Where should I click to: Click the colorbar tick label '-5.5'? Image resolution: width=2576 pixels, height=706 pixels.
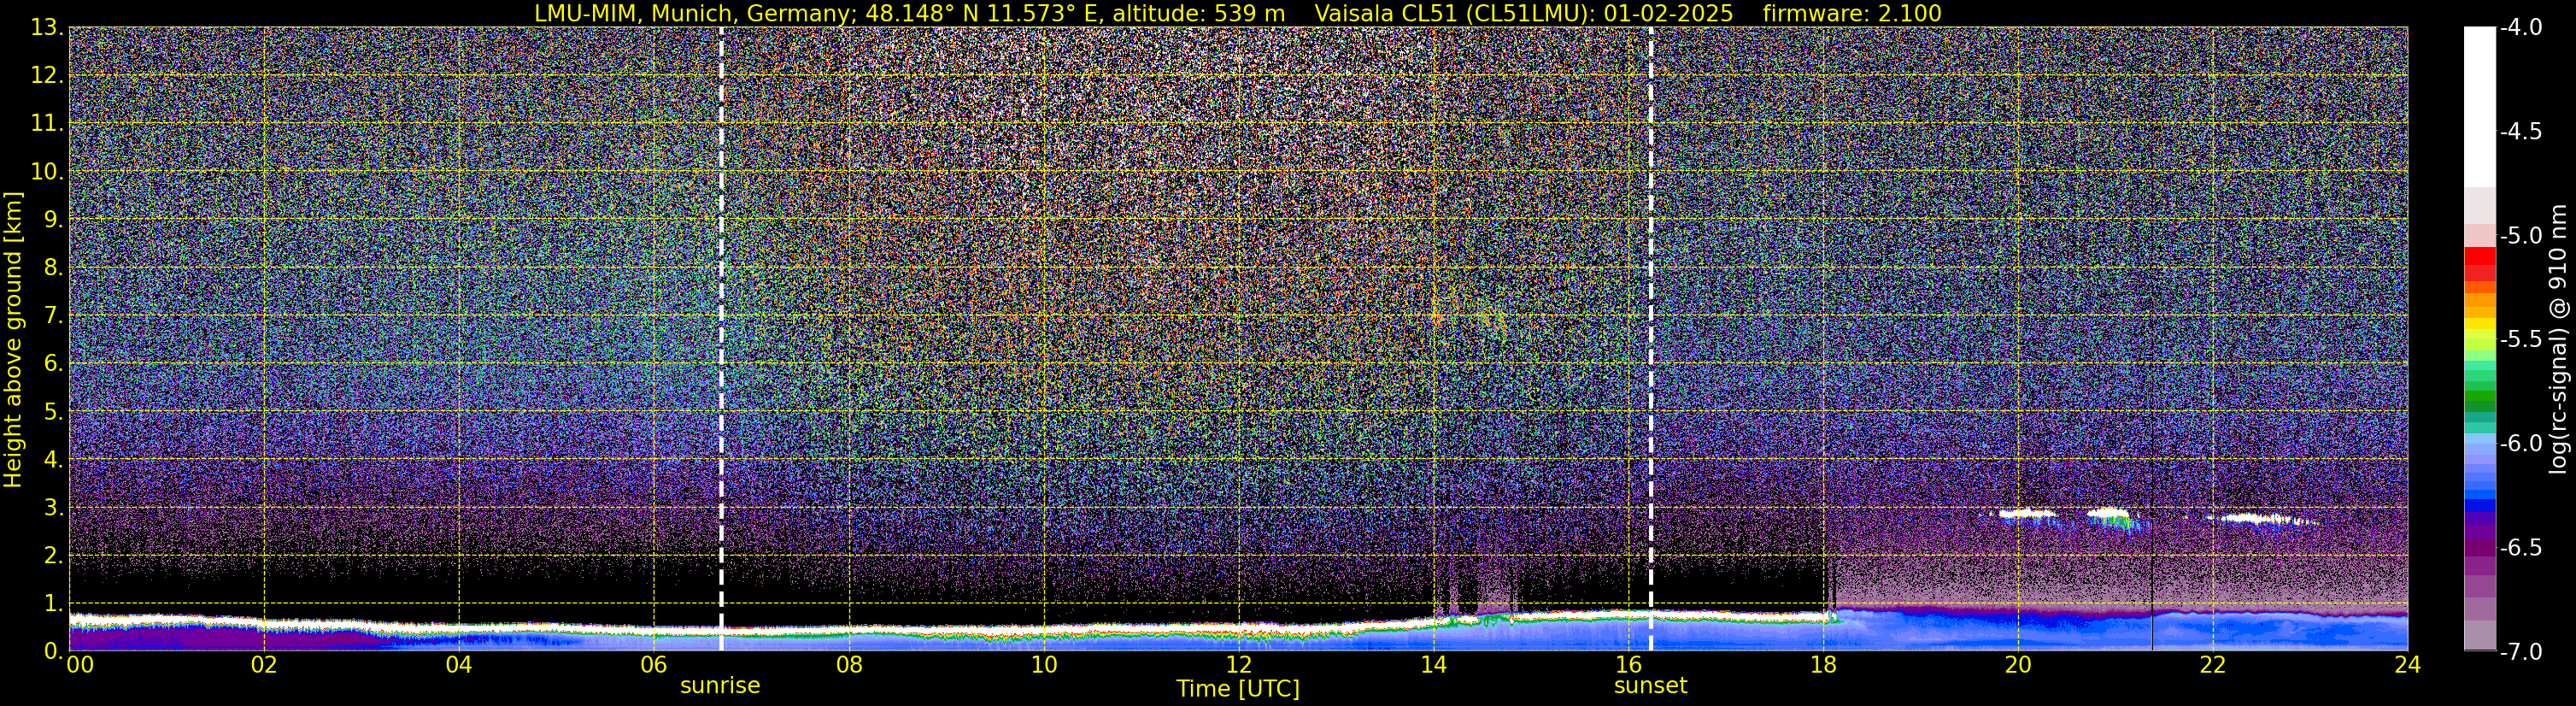[2520, 340]
